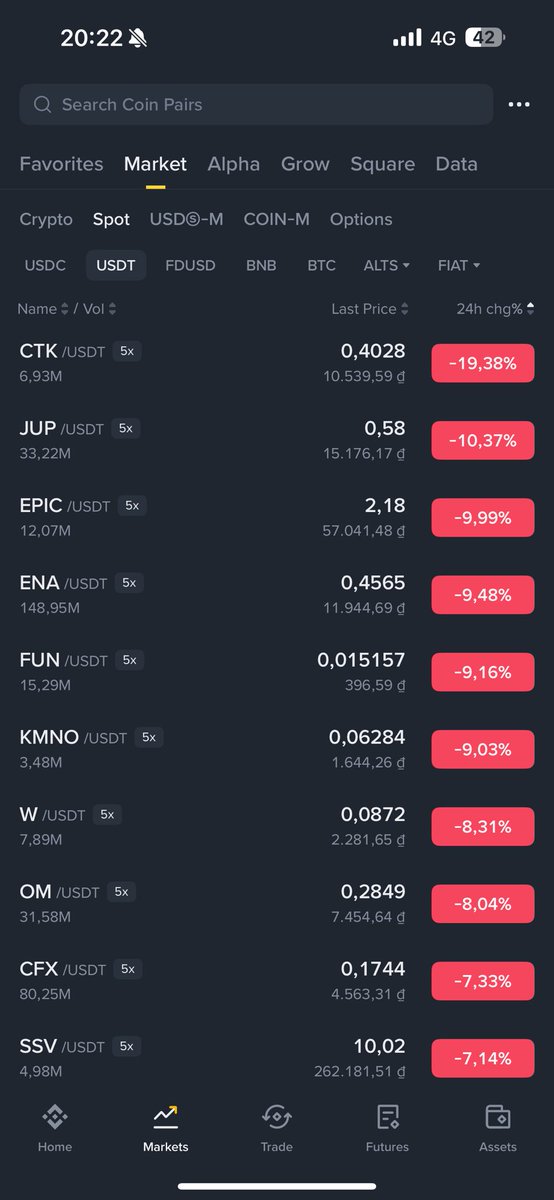Viewport: 554px width, 1200px height.
Task: Open the JUP/USDT pair row
Action: 277,440
